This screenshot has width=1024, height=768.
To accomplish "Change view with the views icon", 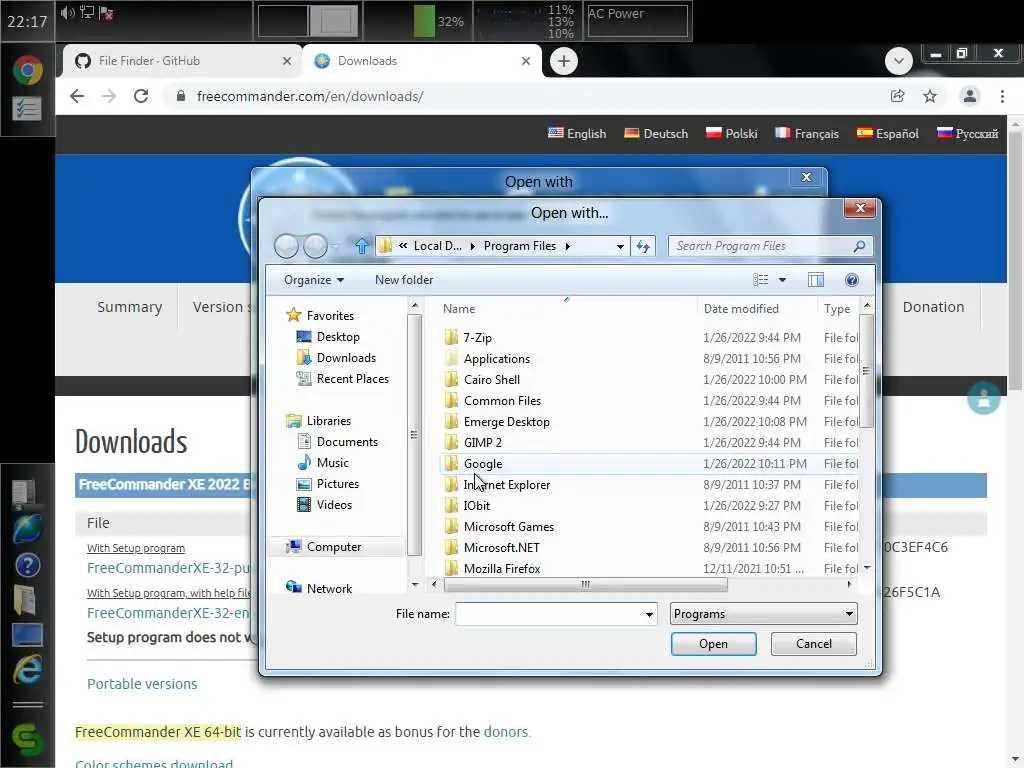I will pyautogui.click(x=761, y=280).
